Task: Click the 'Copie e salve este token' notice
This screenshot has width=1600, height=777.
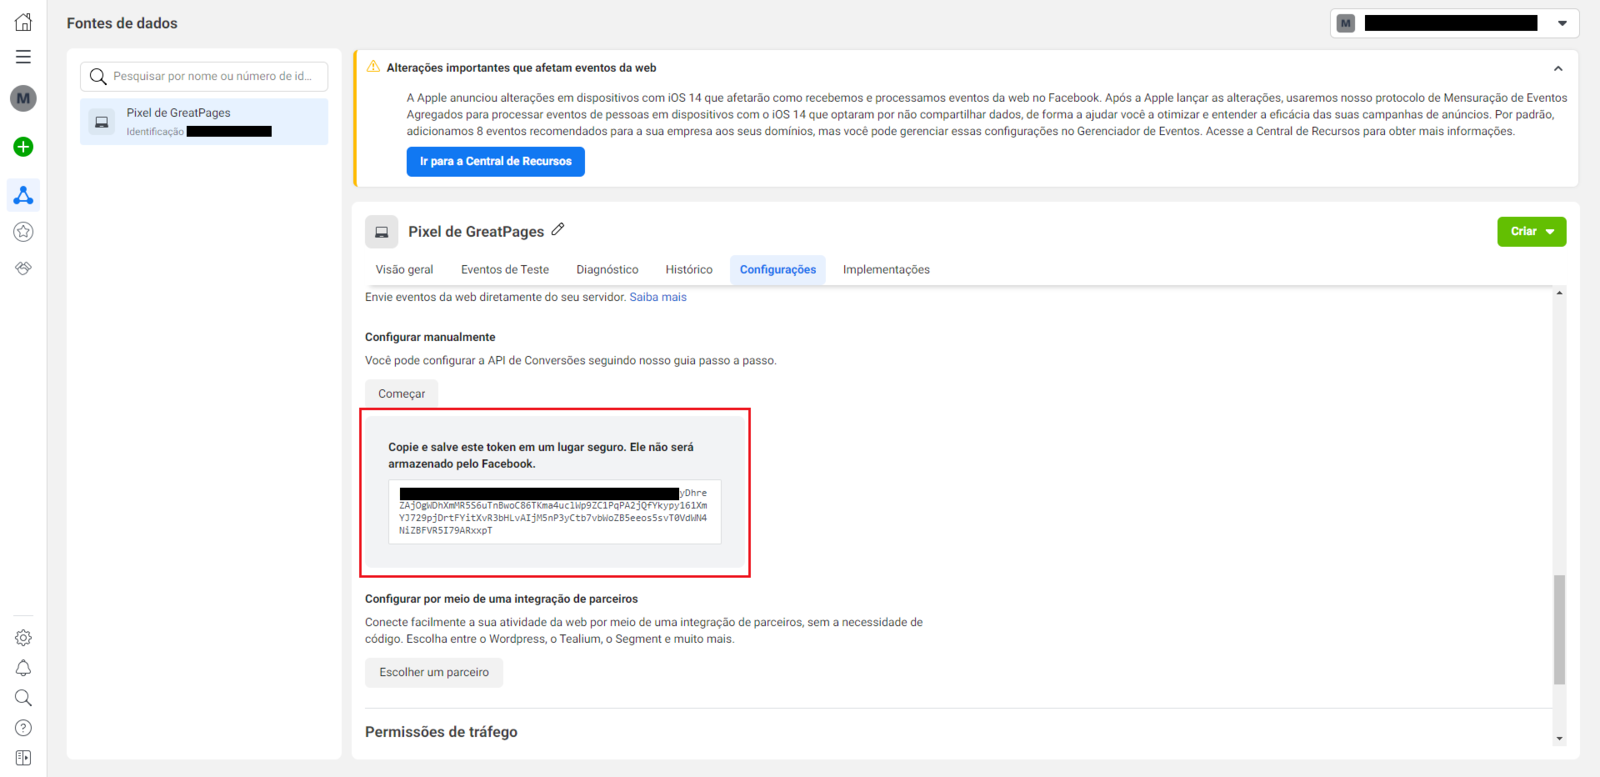Action: (541, 455)
